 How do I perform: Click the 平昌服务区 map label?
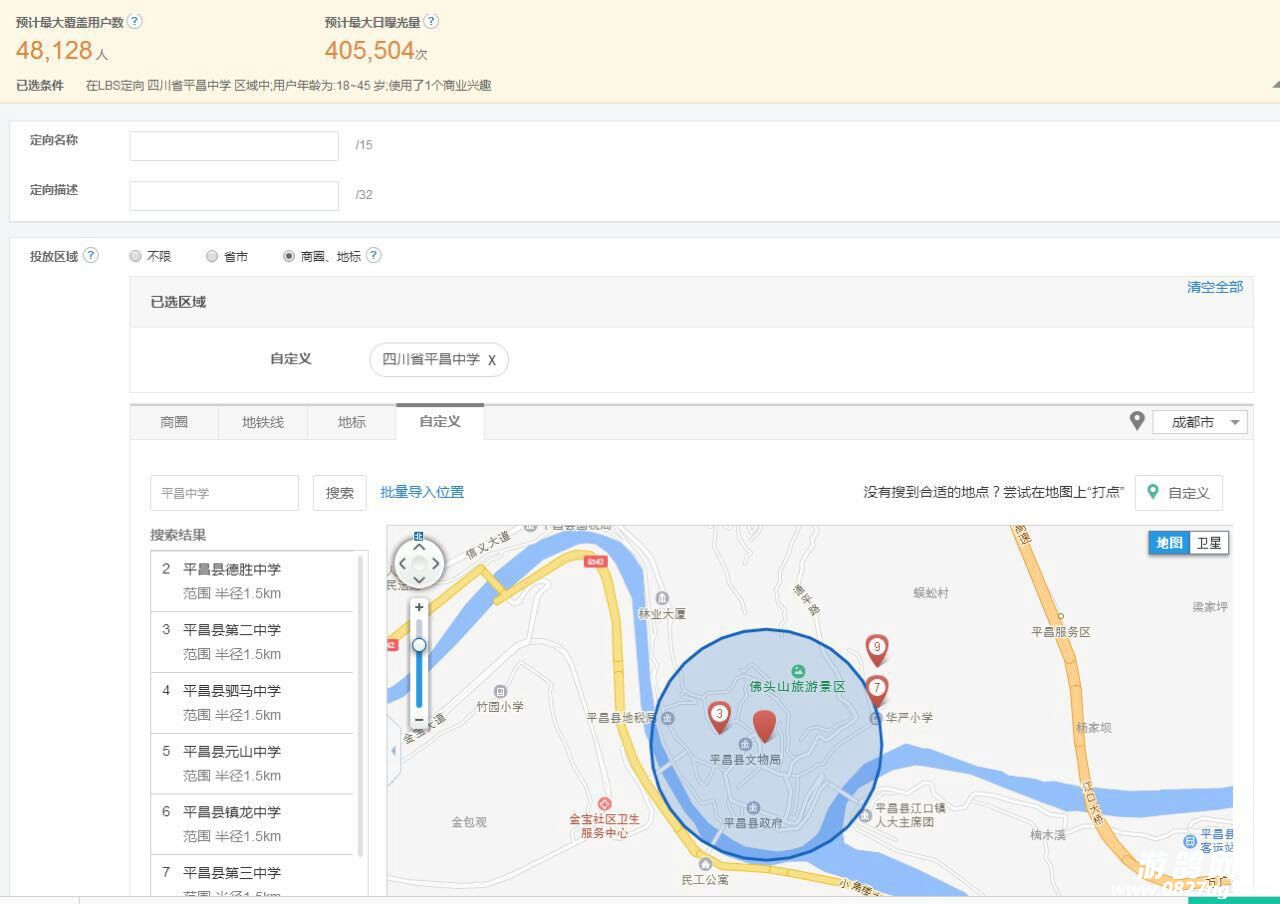1061,632
